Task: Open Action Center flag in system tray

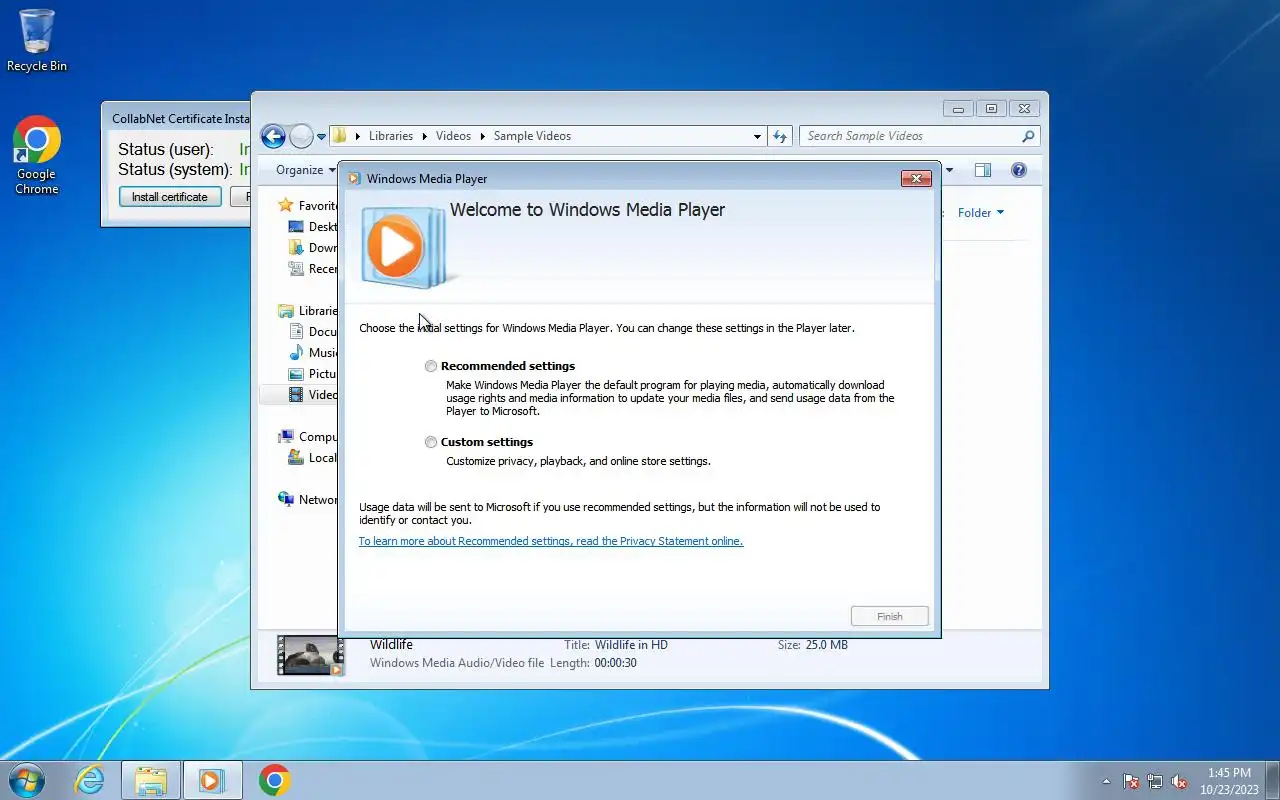Action: 1131,782
